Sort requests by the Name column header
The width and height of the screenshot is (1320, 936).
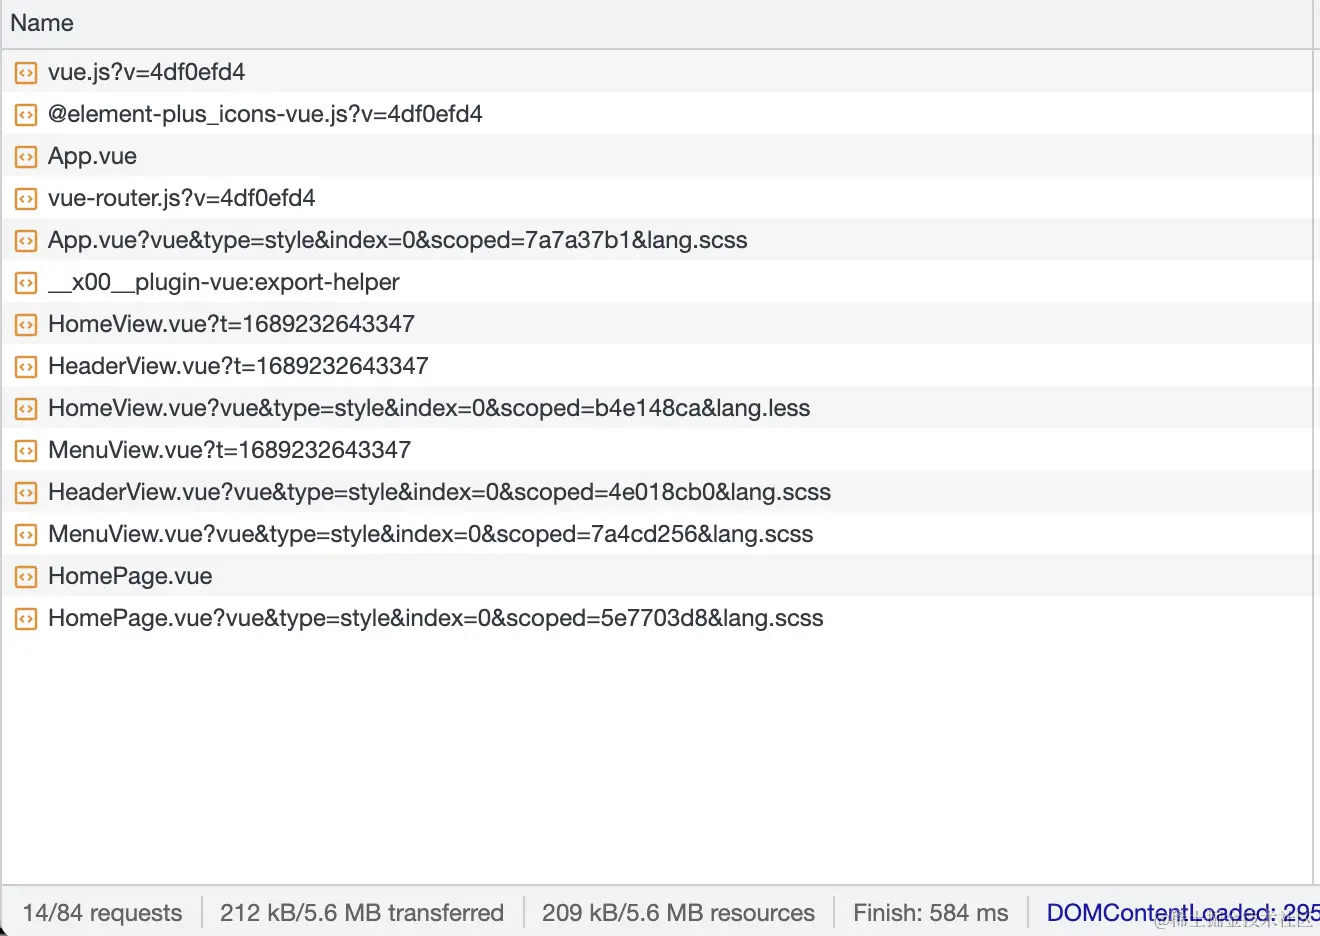tap(42, 23)
